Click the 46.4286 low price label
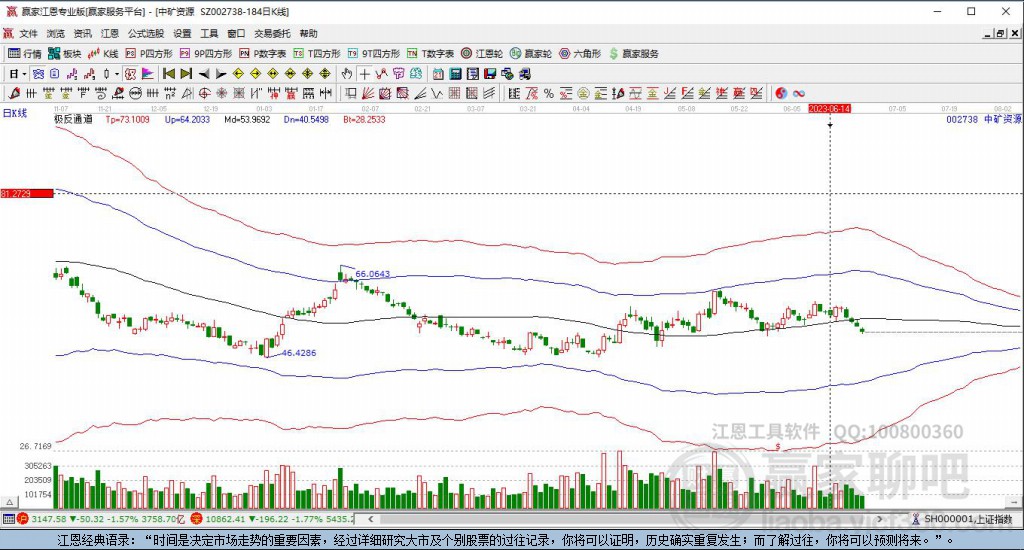 [299, 353]
